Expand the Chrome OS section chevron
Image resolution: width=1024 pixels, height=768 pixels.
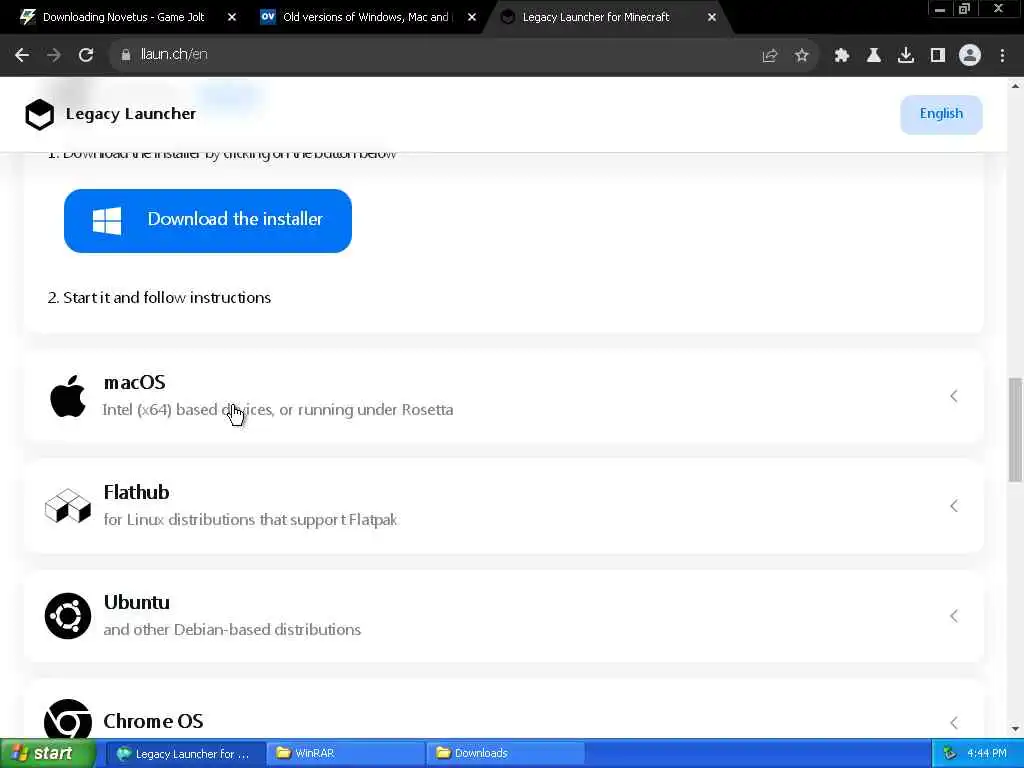coord(953,722)
